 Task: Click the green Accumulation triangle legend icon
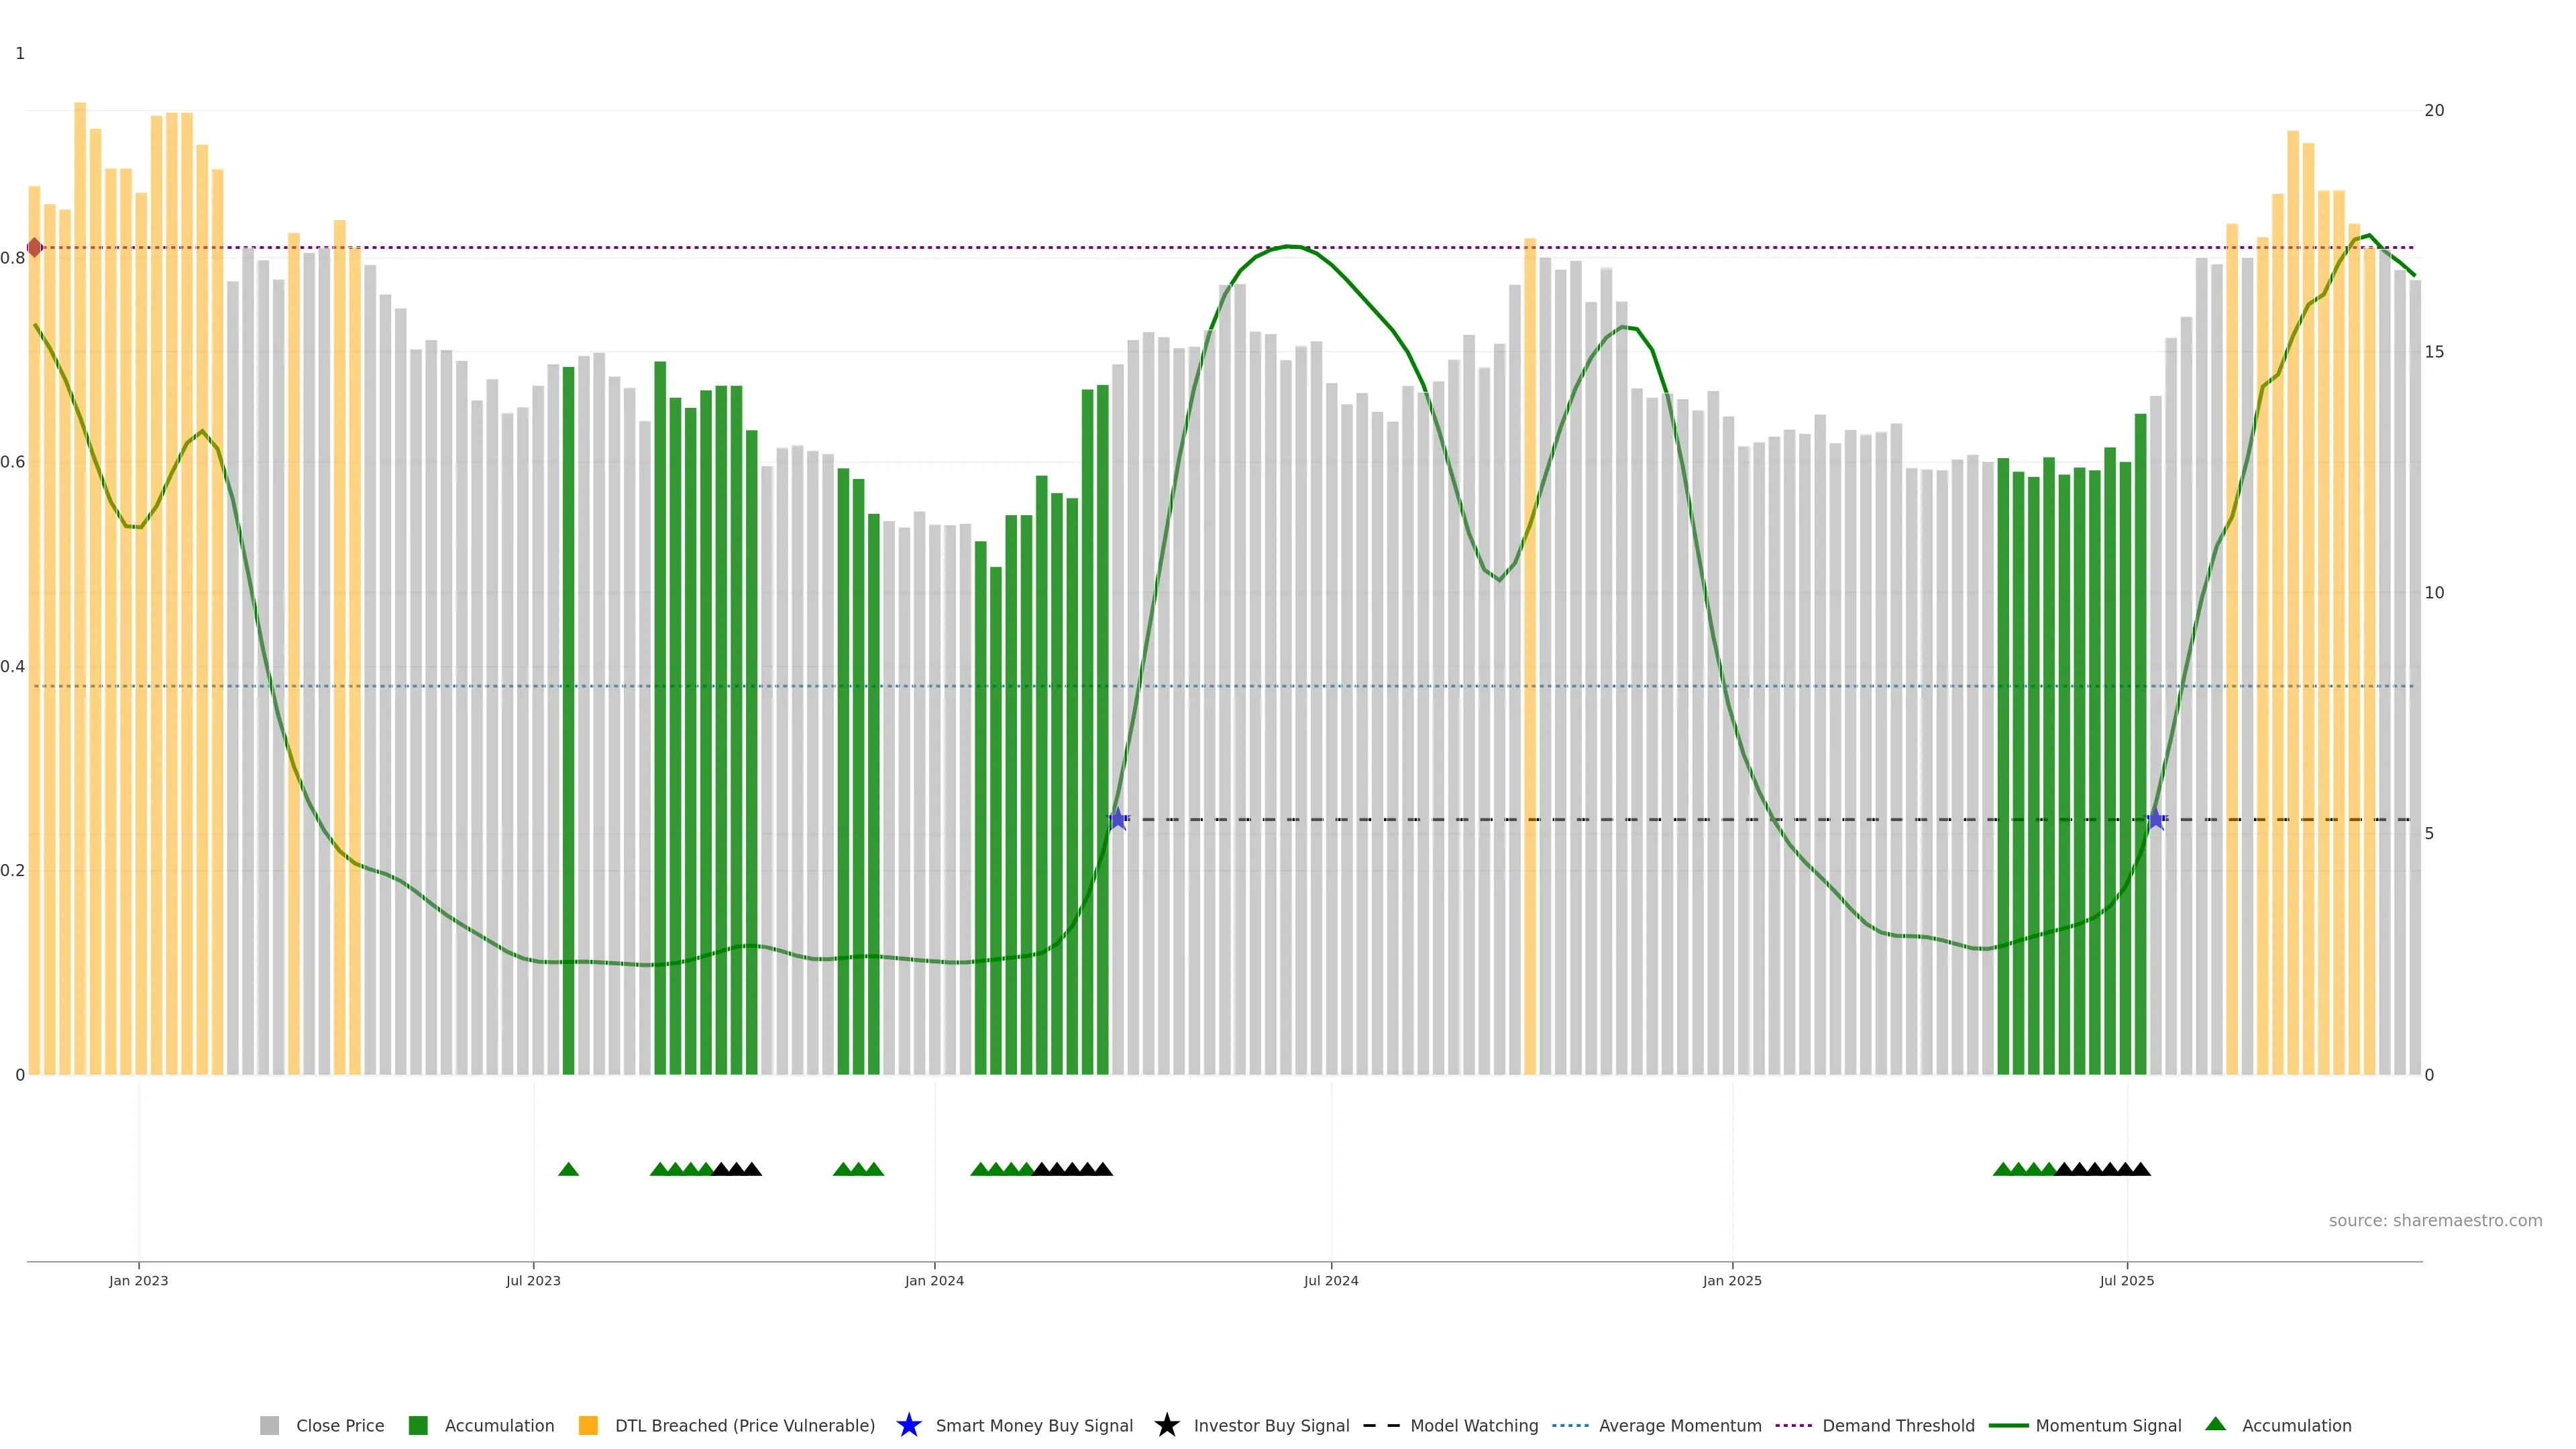tap(2215, 1424)
